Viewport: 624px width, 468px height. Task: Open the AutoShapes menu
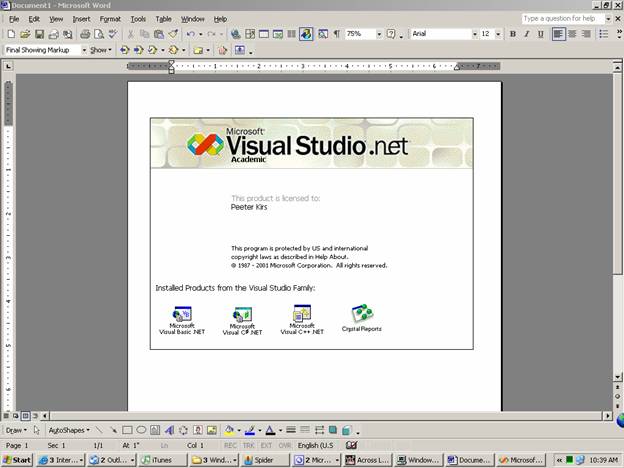[69, 430]
